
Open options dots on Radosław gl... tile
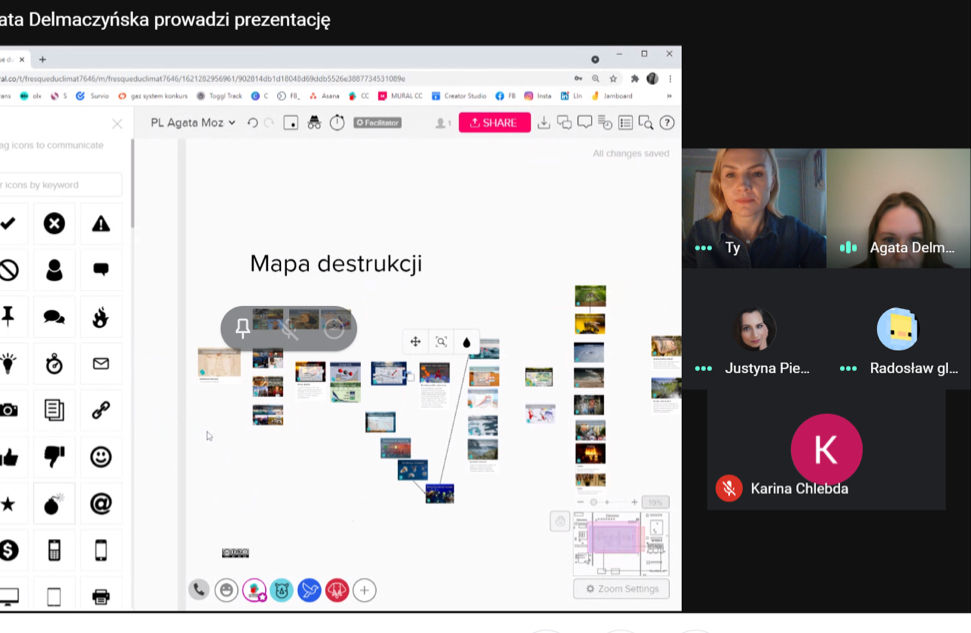848,369
